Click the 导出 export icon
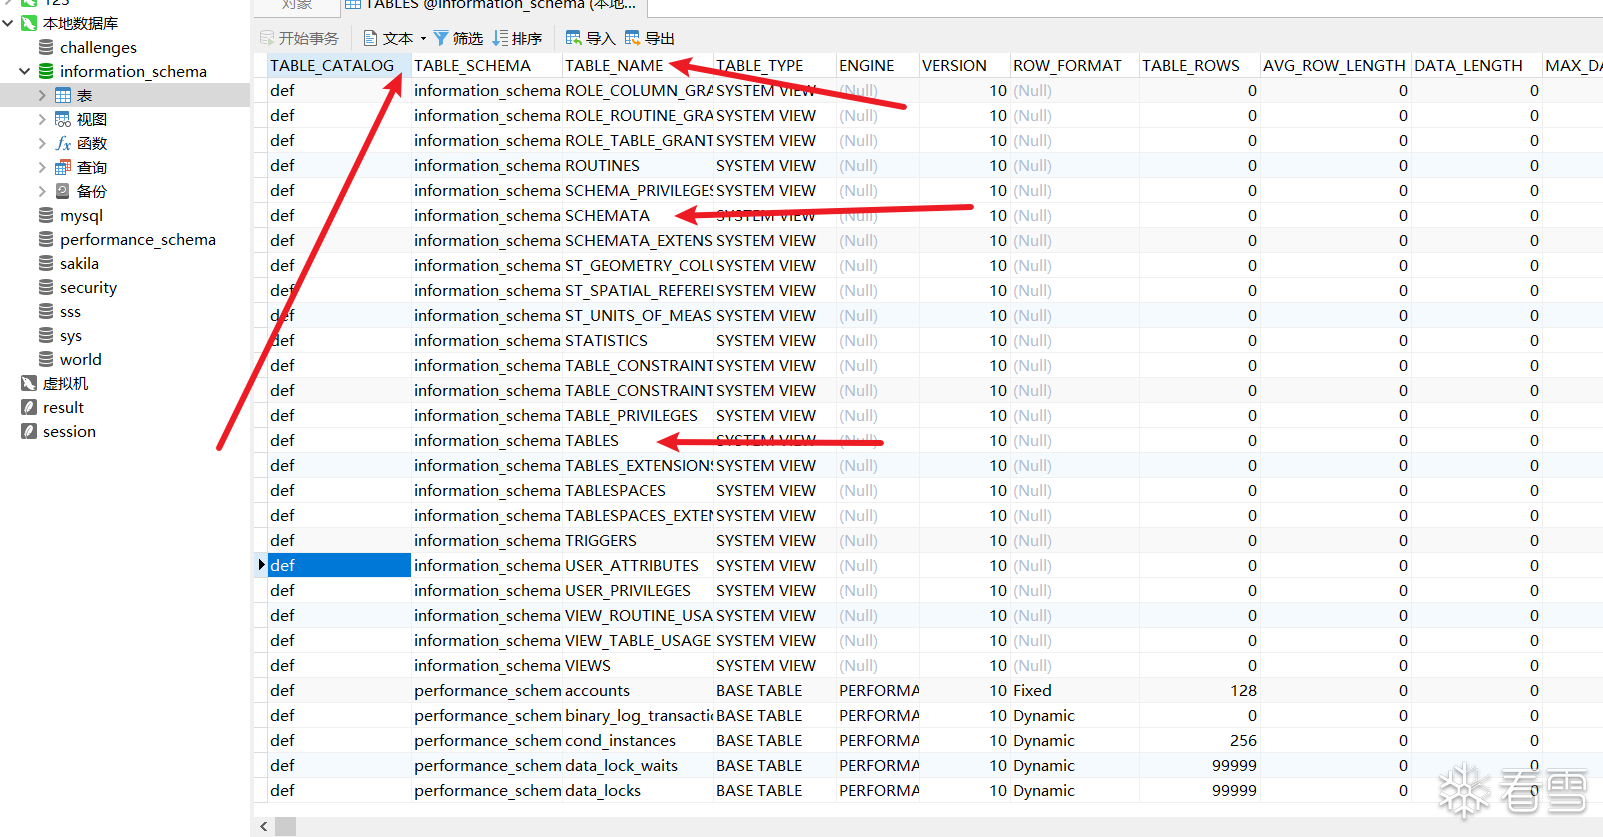This screenshot has height=837, width=1603. [x=632, y=38]
